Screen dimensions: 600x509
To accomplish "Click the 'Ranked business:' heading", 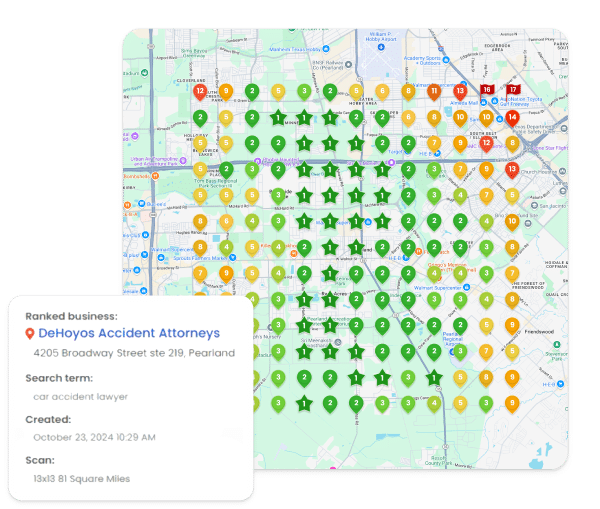I will click(x=72, y=316).
